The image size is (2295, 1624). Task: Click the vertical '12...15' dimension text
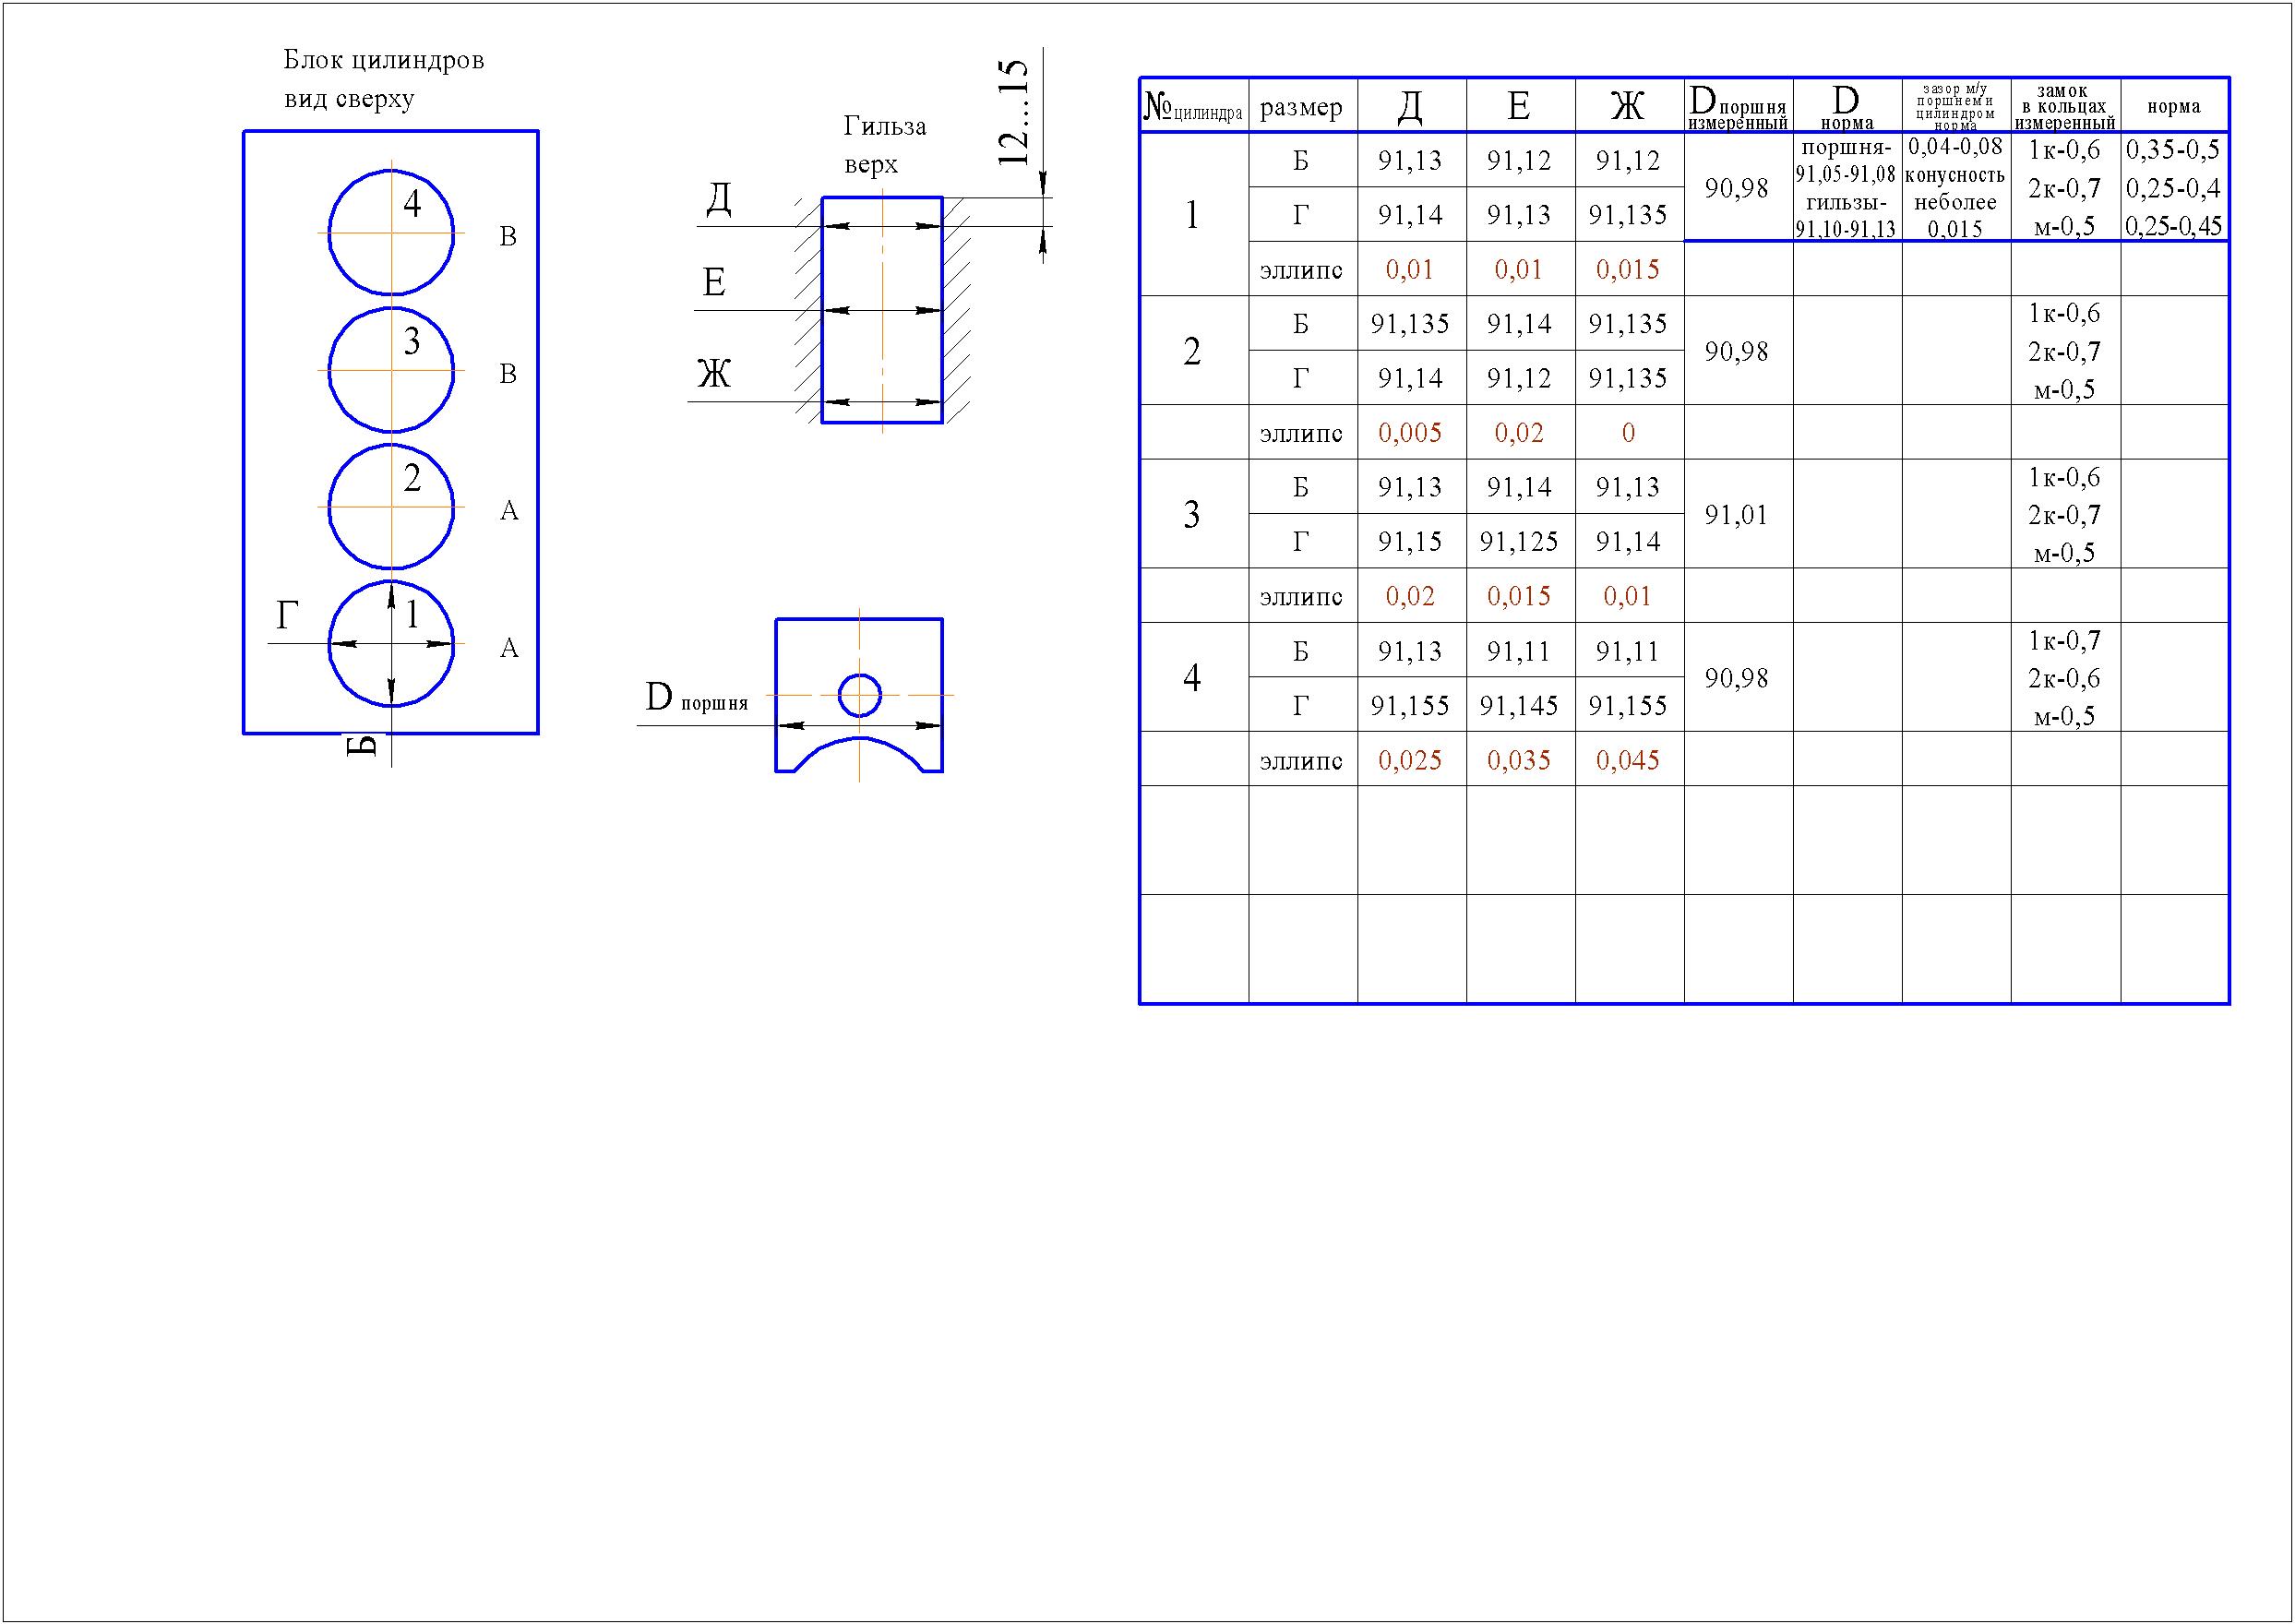(1013, 113)
